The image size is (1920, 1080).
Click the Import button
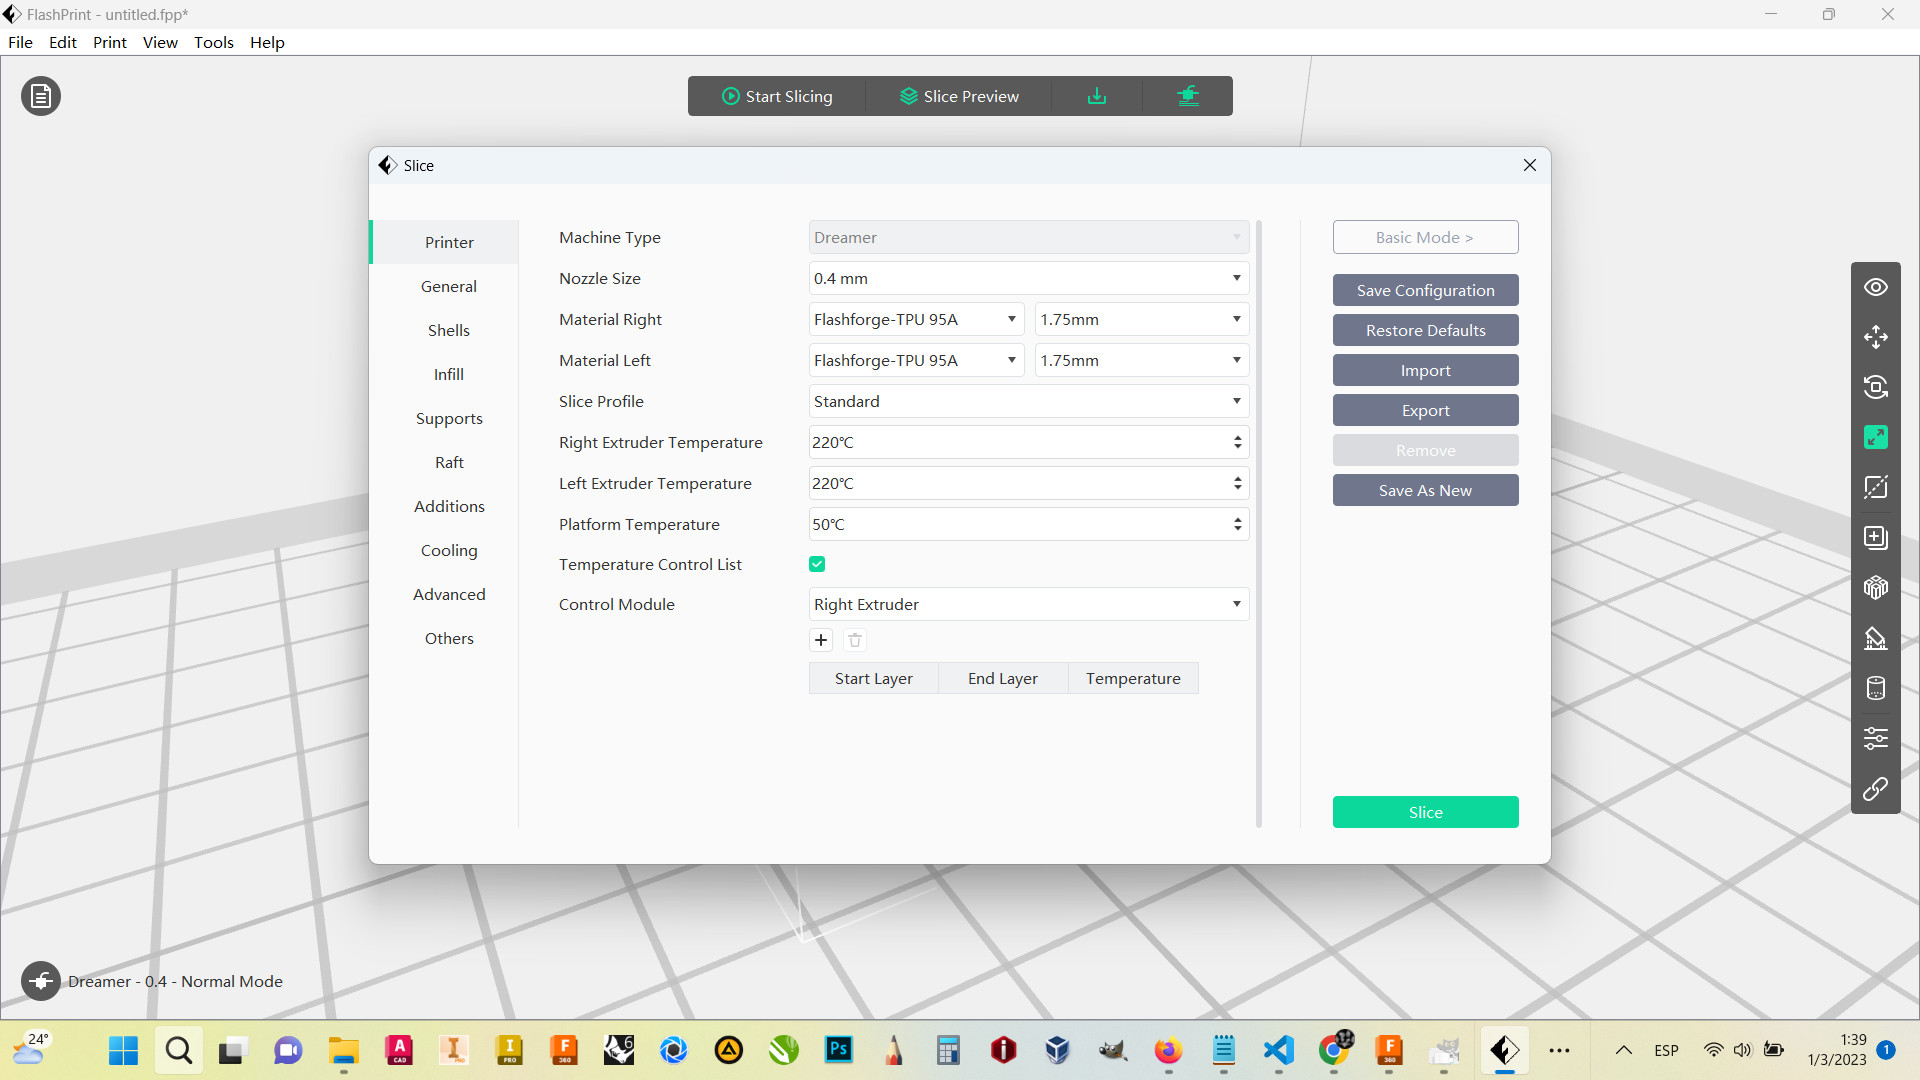1425,370
